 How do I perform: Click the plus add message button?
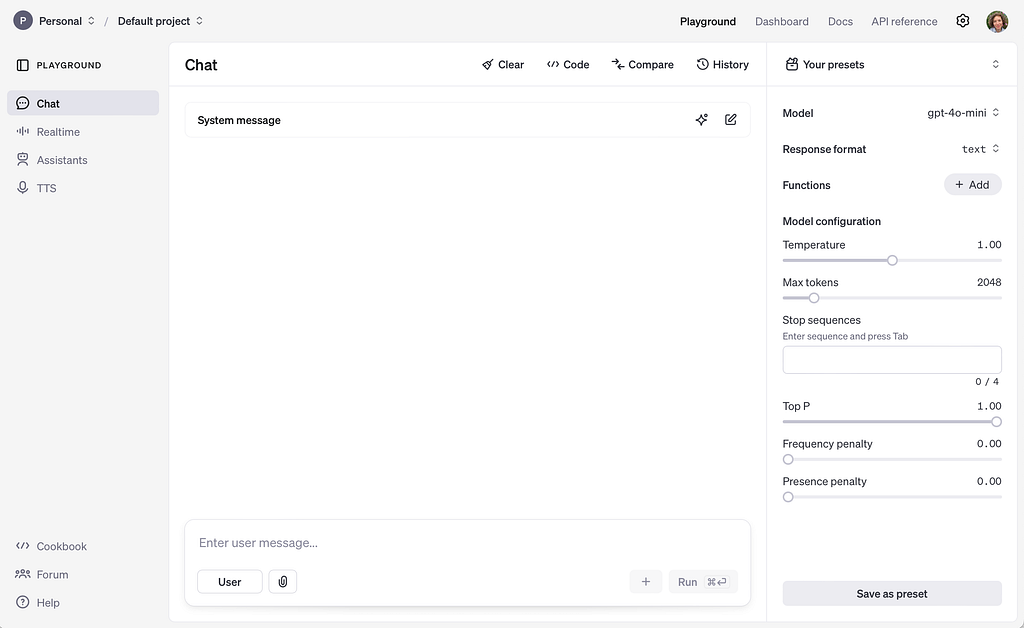646,582
